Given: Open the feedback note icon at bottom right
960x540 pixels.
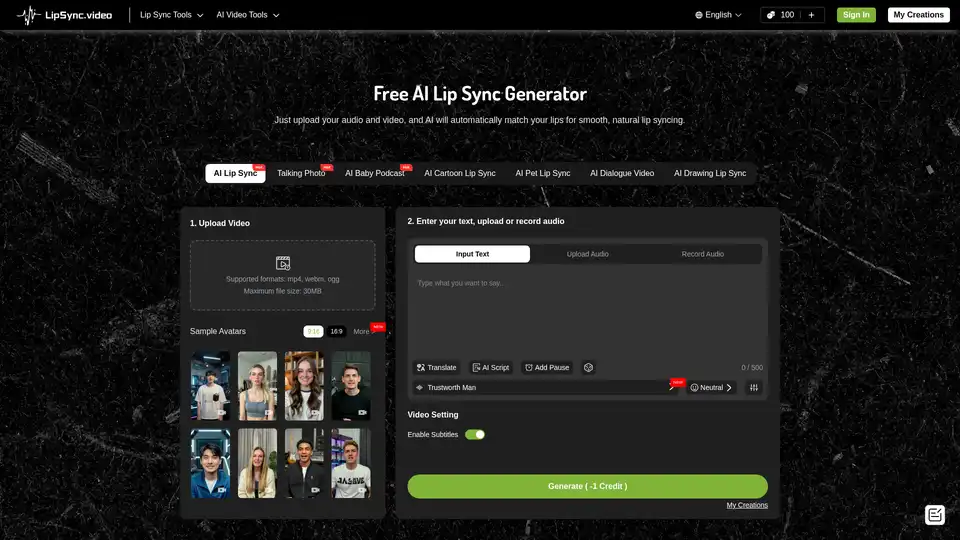Looking at the screenshot, I should point(935,515).
